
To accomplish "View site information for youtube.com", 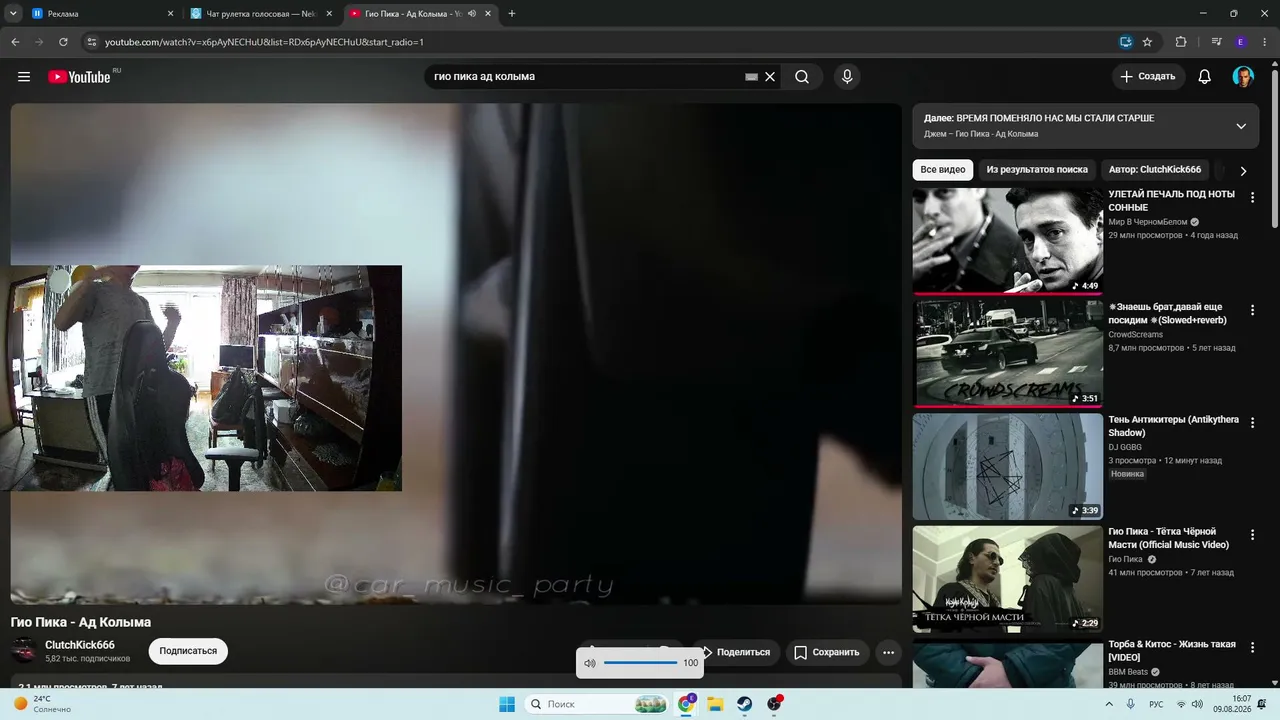I will tap(92, 42).
